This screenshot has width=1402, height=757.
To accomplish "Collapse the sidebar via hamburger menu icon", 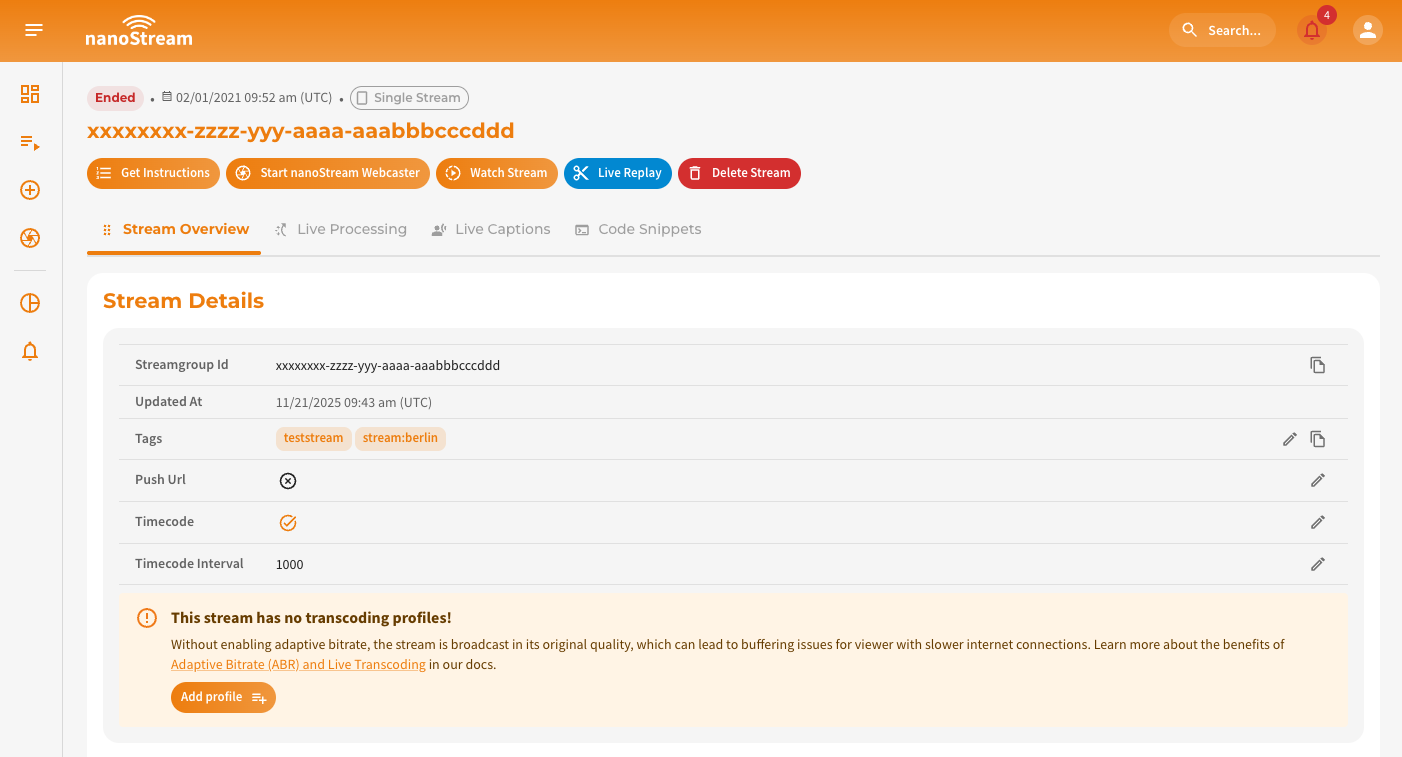I will pos(33,29).
